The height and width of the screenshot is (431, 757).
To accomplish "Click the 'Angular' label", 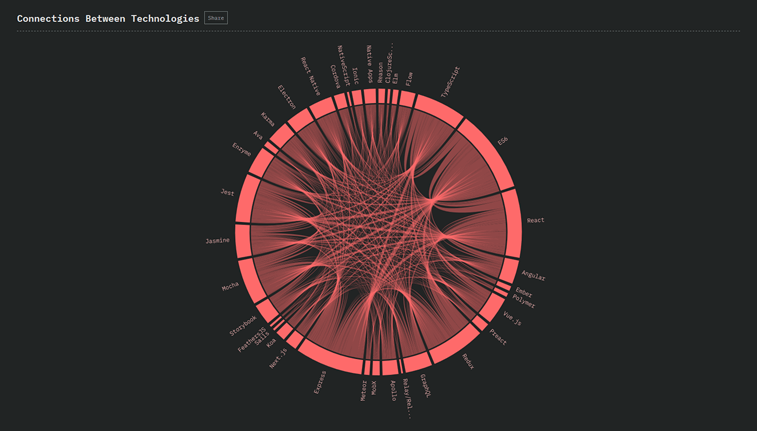I will pos(533,276).
